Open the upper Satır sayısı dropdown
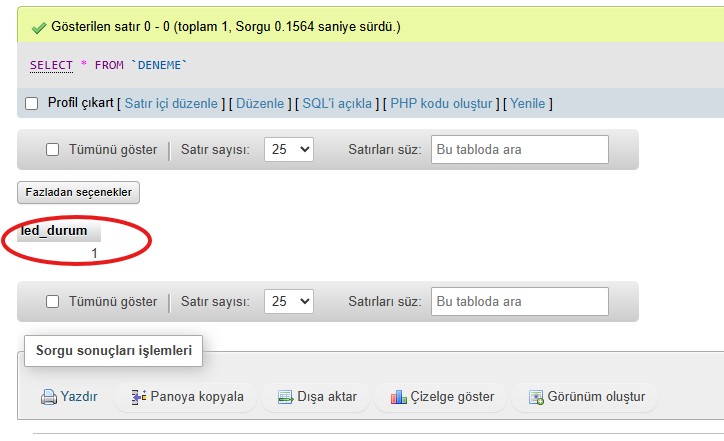 click(289, 150)
